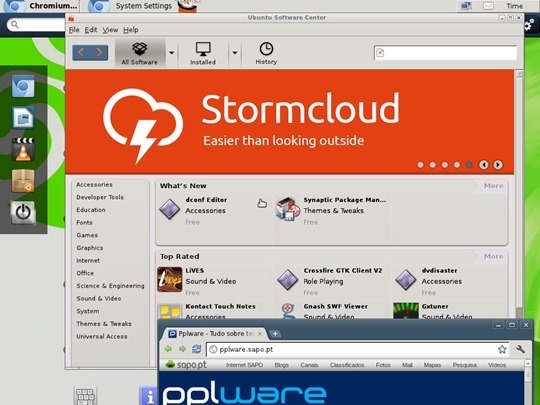Open the Science & Engineering category
Viewport: 540px width, 405px height.
coord(110,286)
